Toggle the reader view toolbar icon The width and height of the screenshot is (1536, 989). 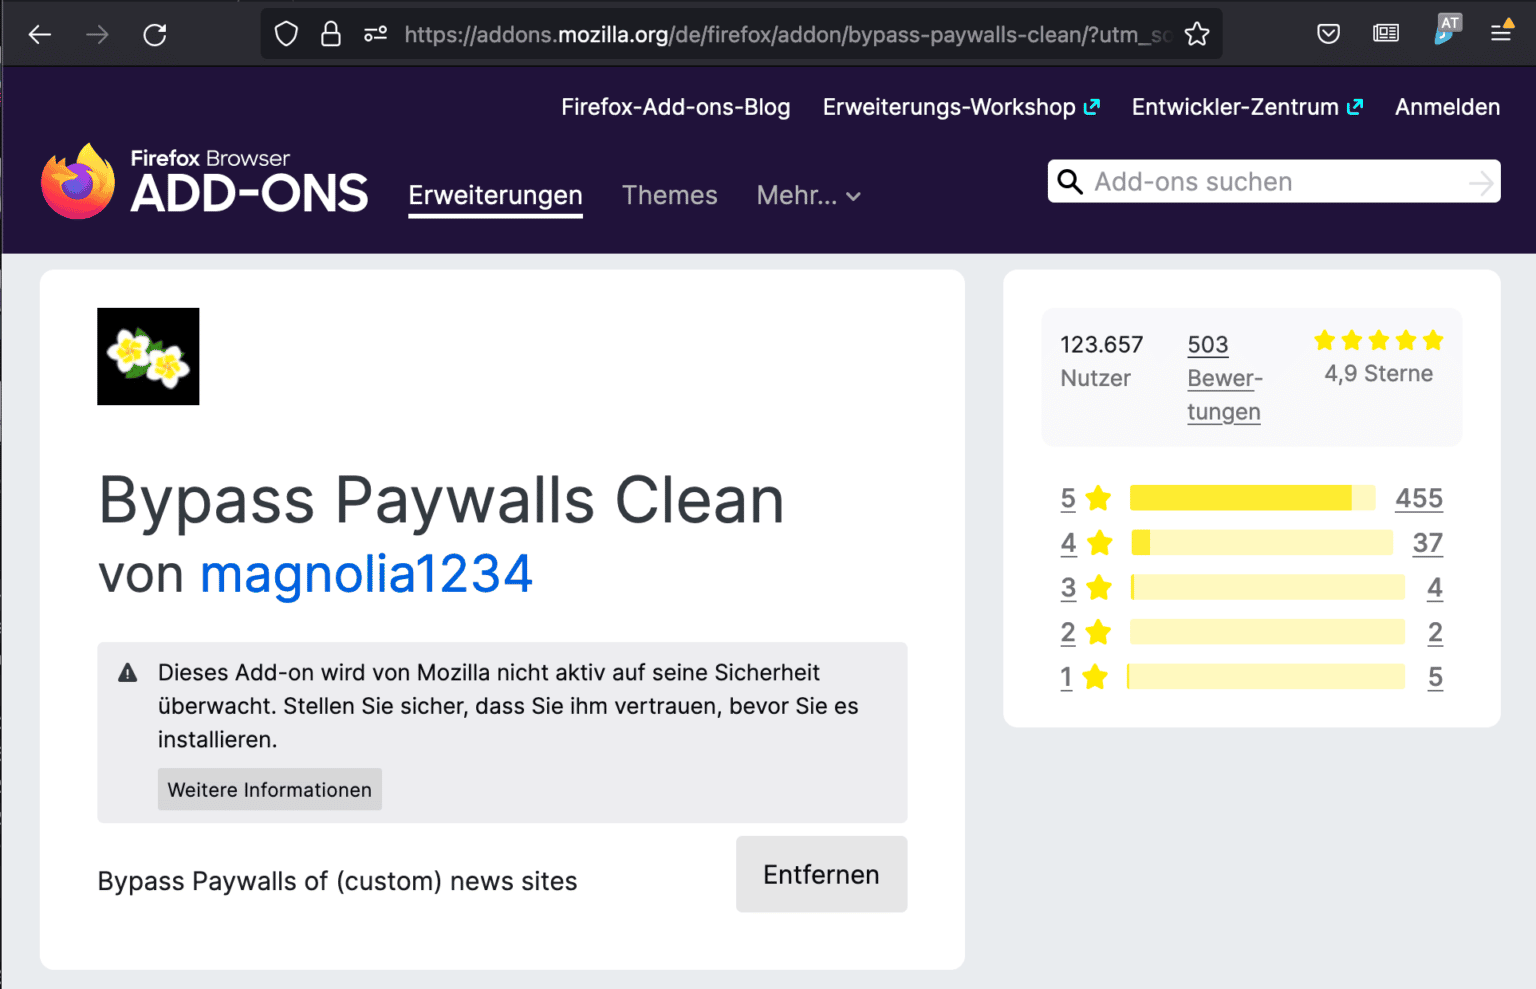[1386, 34]
